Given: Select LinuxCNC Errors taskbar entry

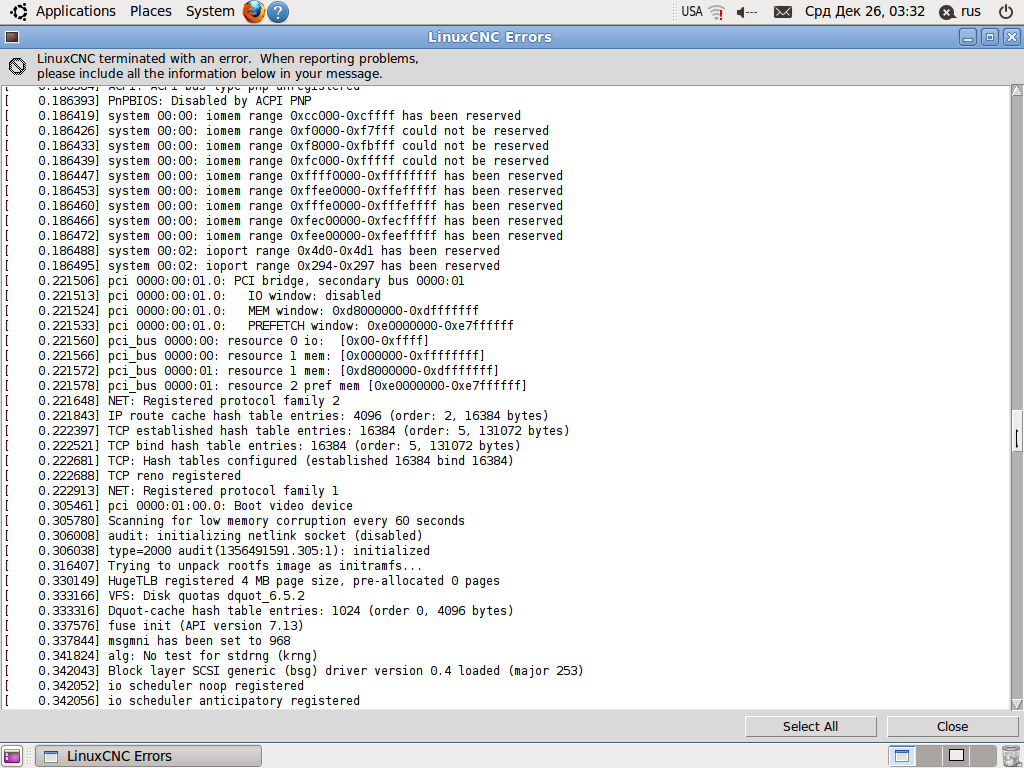Looking at the screenshot, I should pyautogui.click(x=148, y=756).
